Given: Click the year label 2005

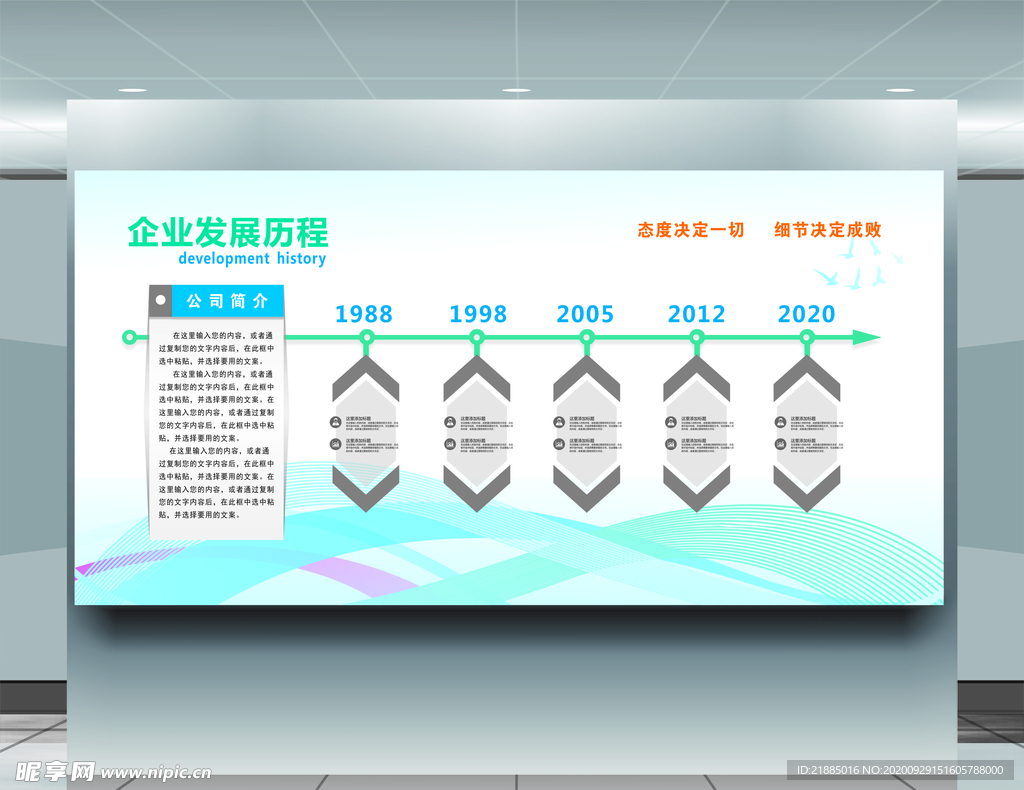Looking at the screenshot, I should coord(585,314).
